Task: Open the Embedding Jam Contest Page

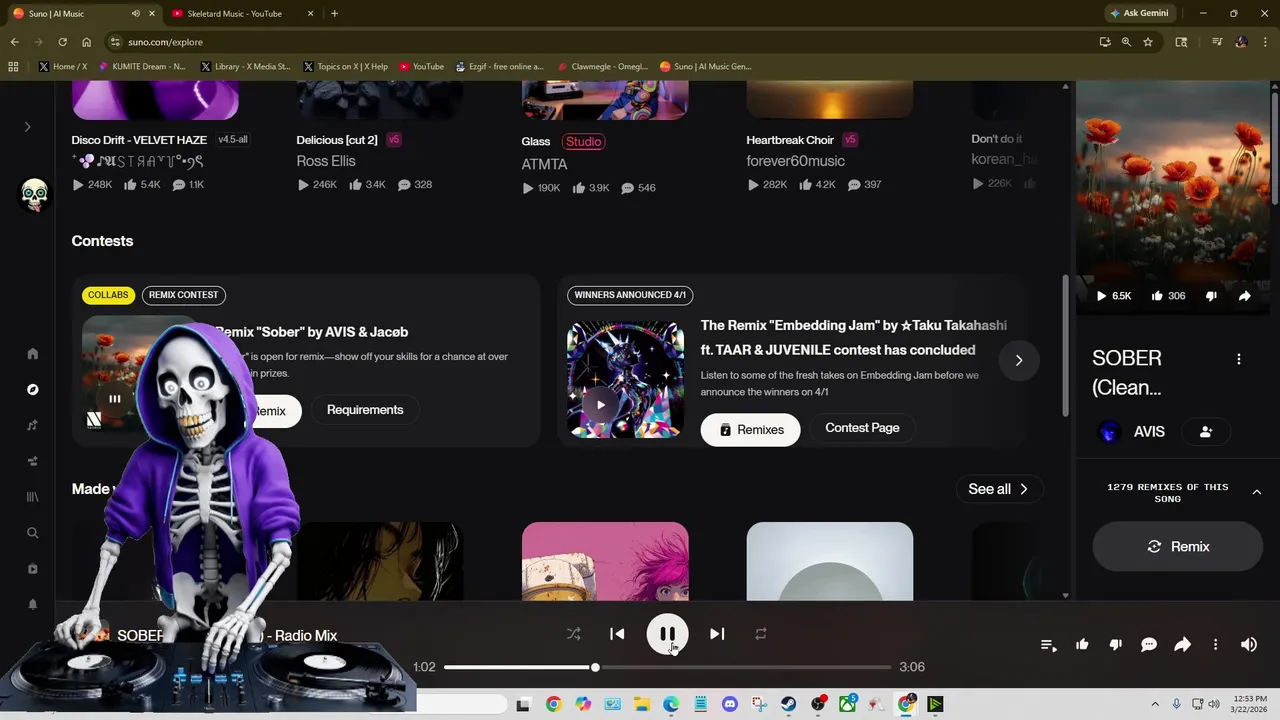Action: coord(862,428)
